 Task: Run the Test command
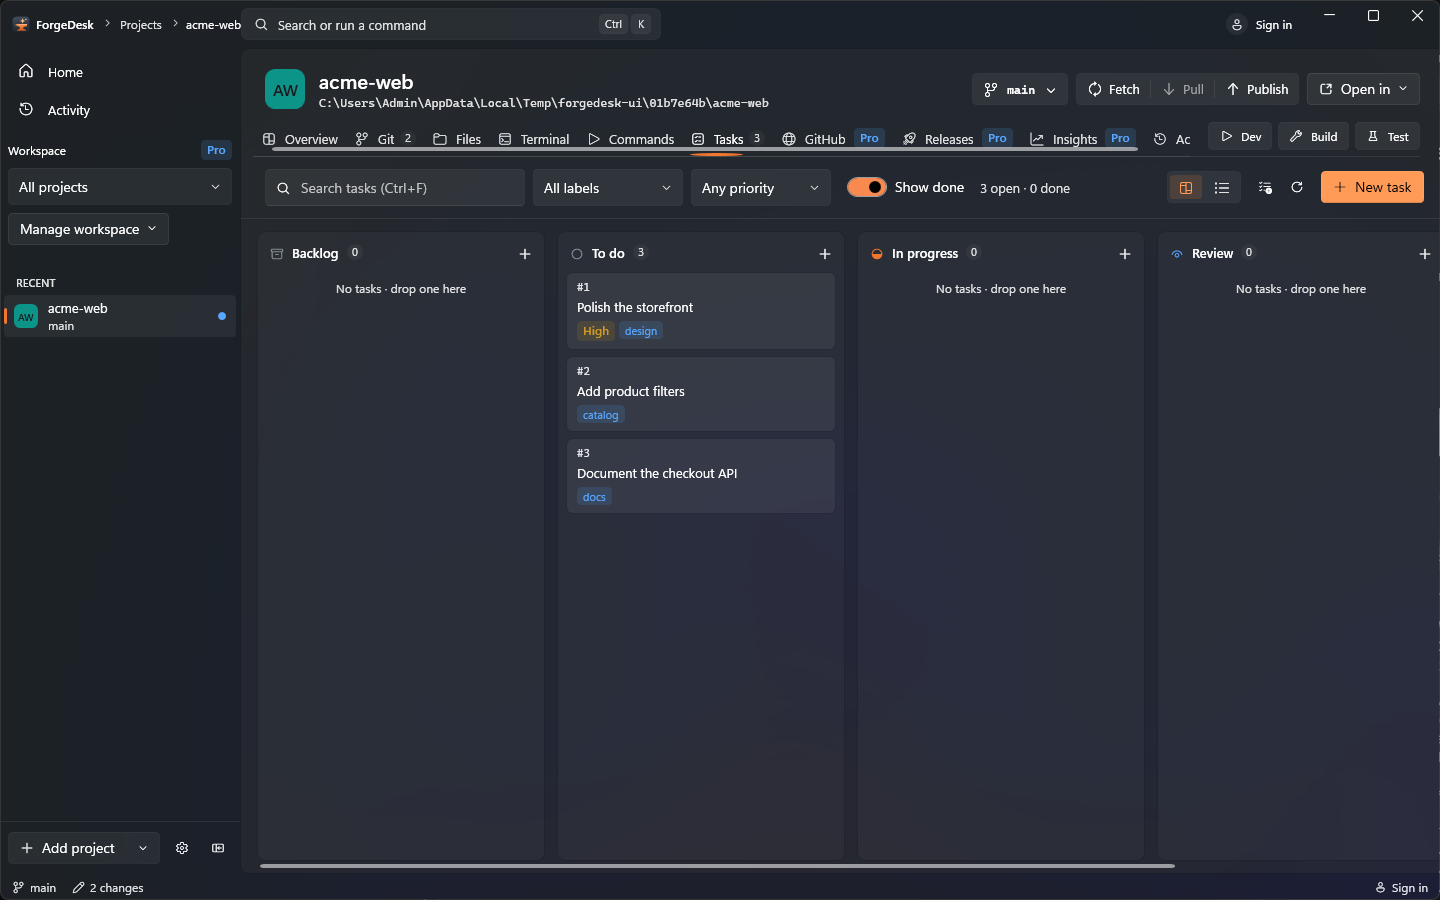point(1388,136)
